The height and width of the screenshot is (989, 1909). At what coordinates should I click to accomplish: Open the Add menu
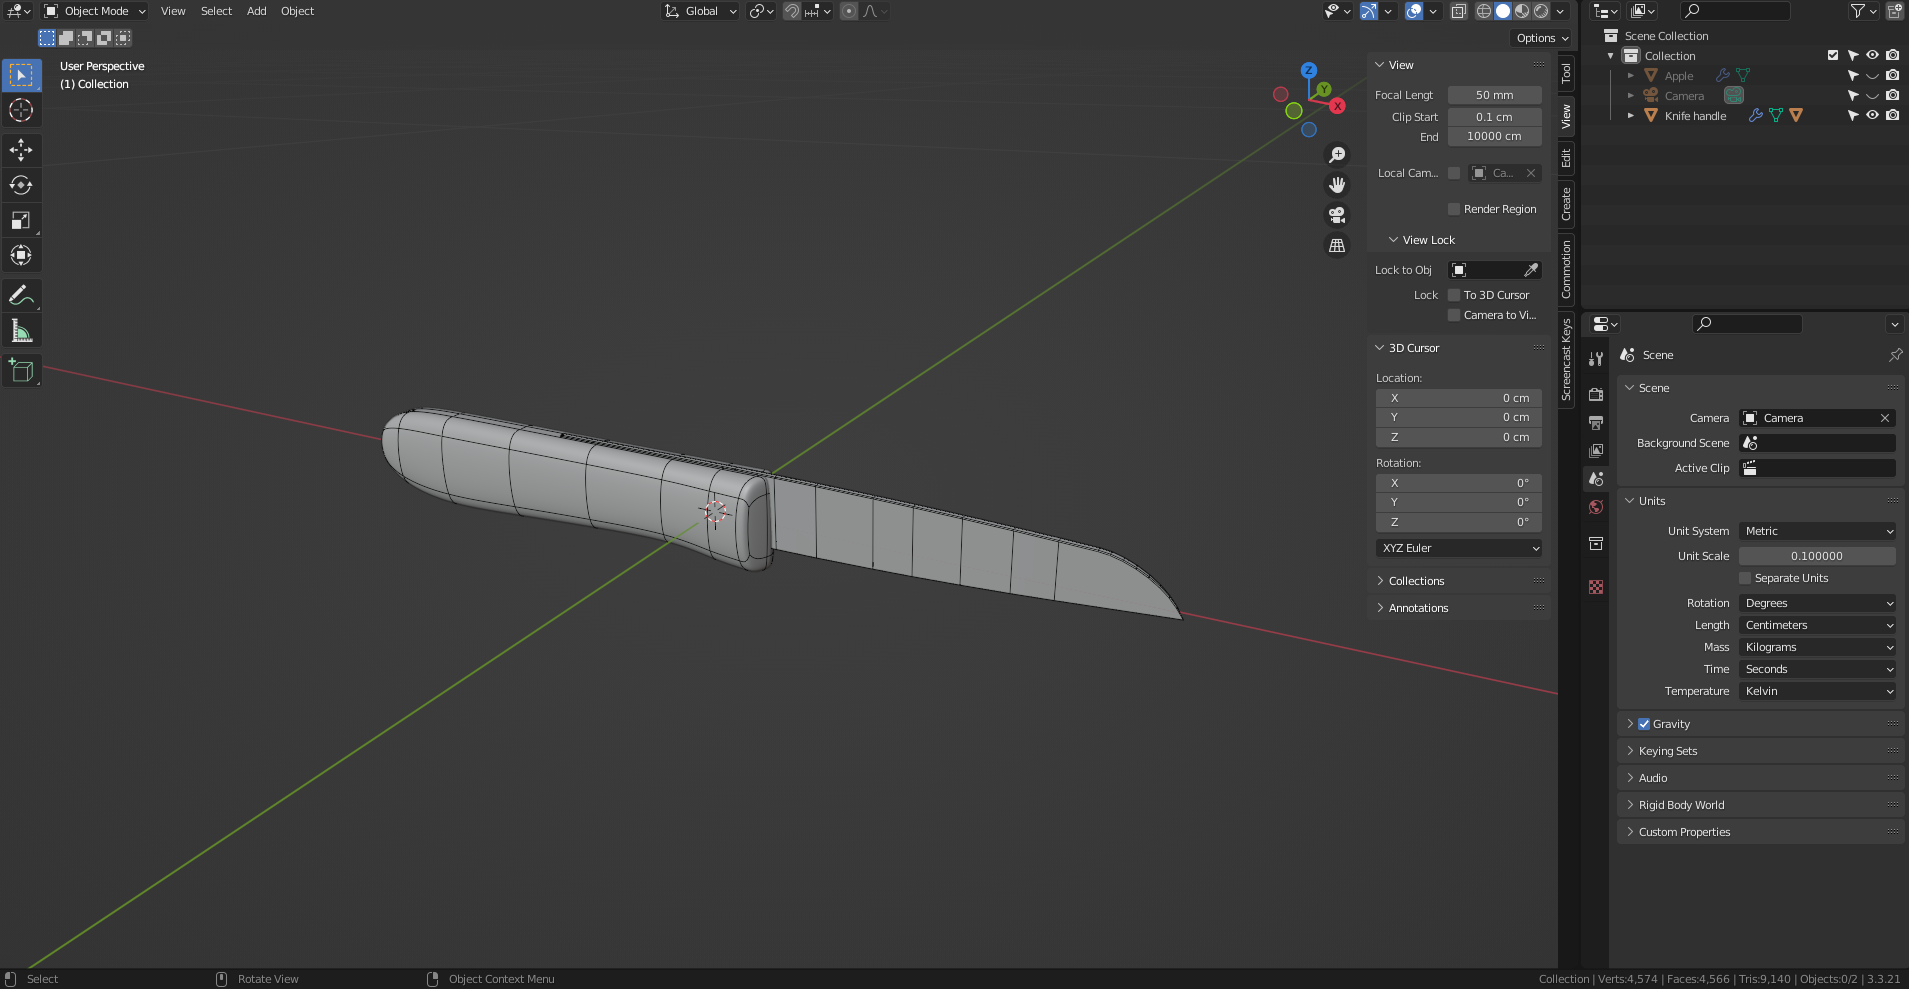(256, 11)
